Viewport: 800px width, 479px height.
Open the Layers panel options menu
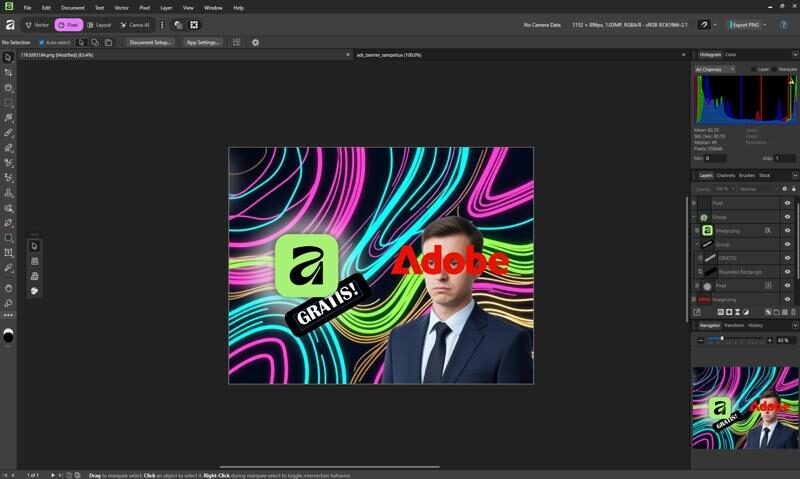(795, 175)
